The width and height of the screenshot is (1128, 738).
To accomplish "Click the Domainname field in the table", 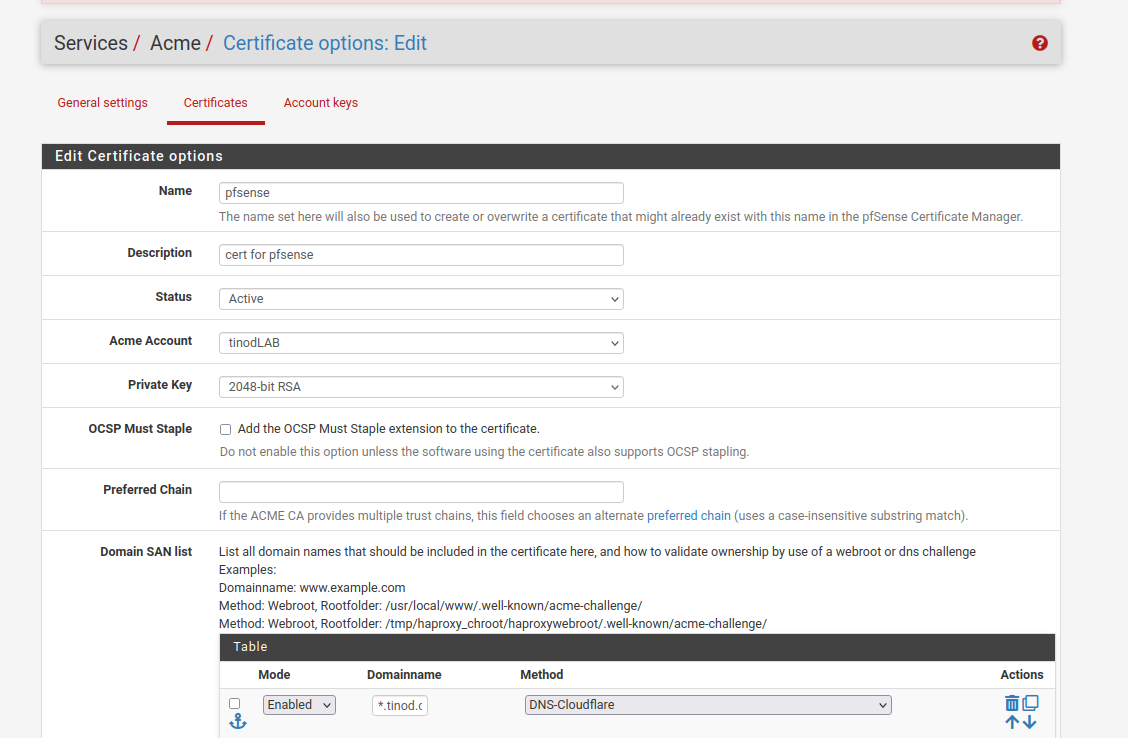I will [x=399, y=706].
